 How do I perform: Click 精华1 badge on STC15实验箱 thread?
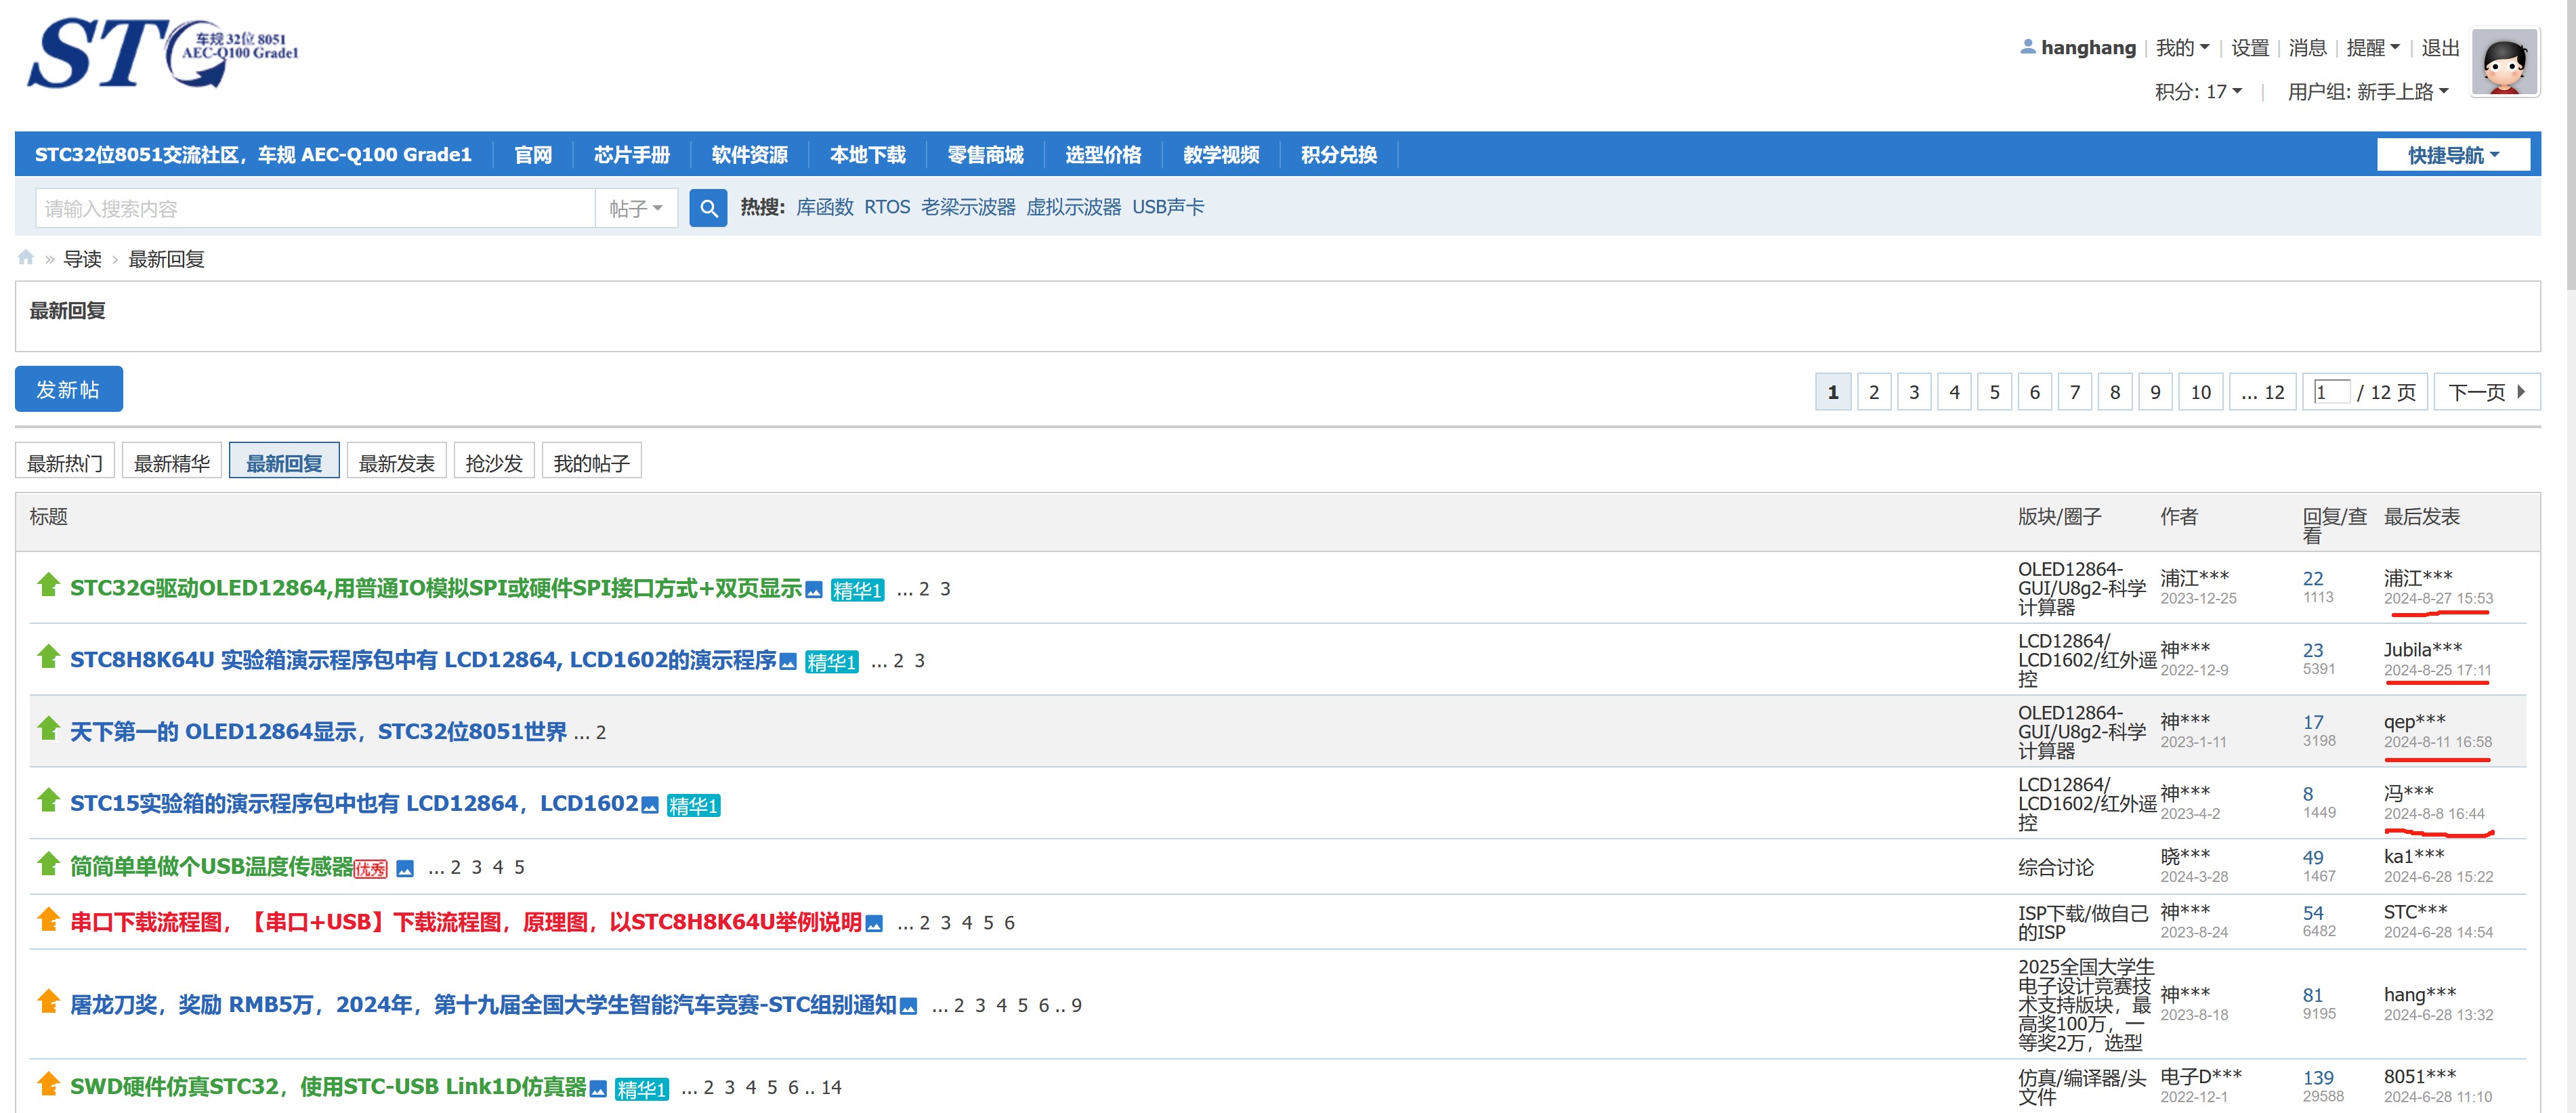pyautogui.click(x=693, y=806)
